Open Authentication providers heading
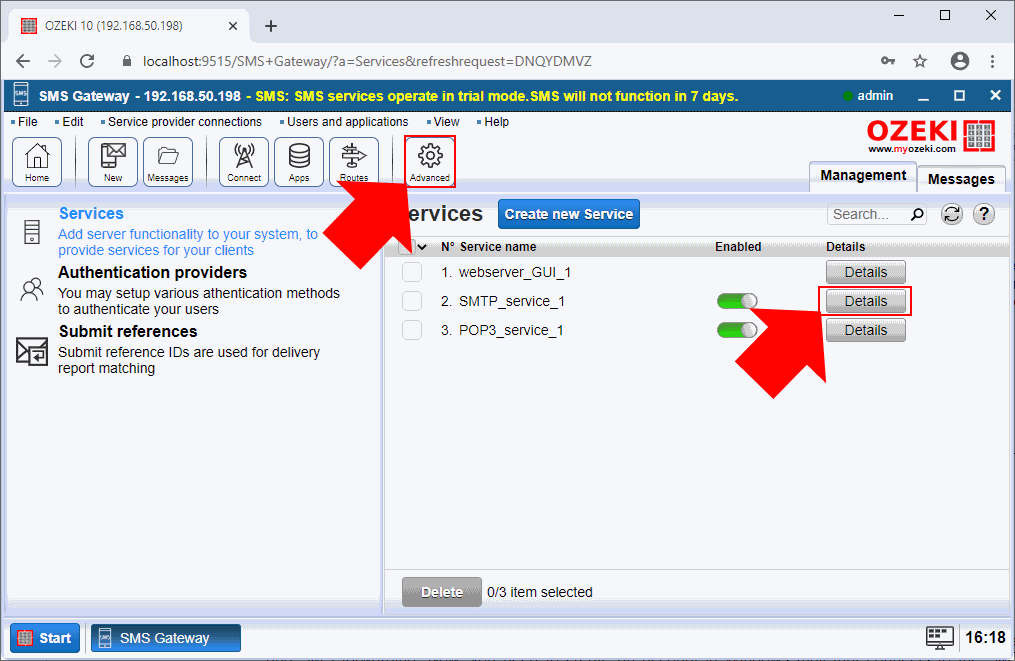This screenshot has height=661, width=1015. coord(153,273)
